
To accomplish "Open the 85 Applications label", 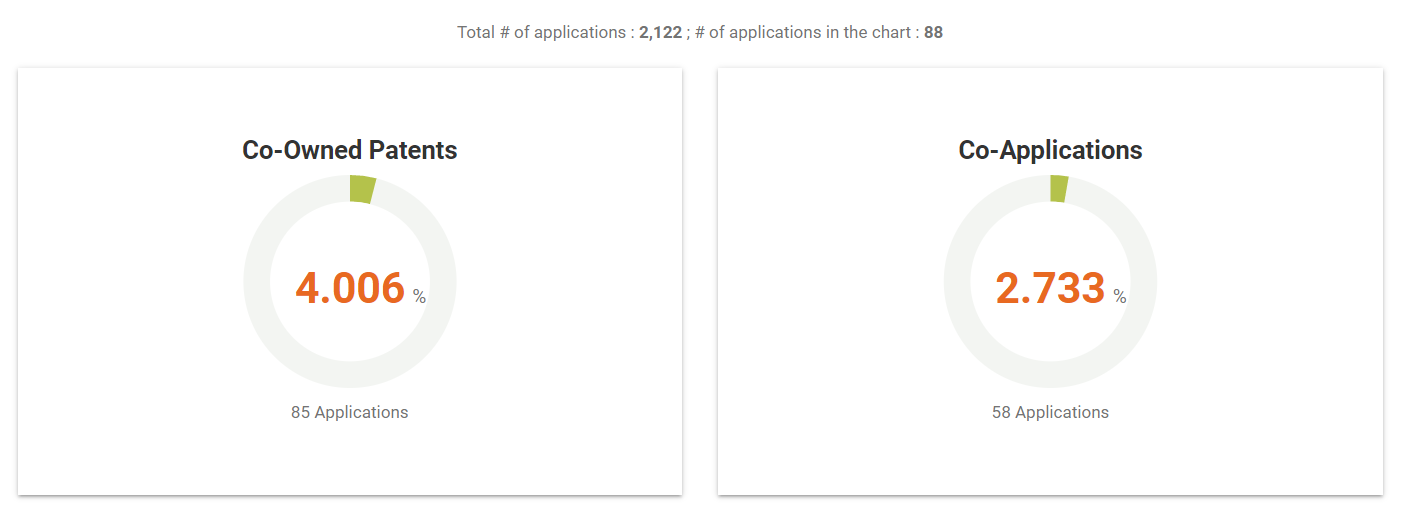I will [350, 412].
